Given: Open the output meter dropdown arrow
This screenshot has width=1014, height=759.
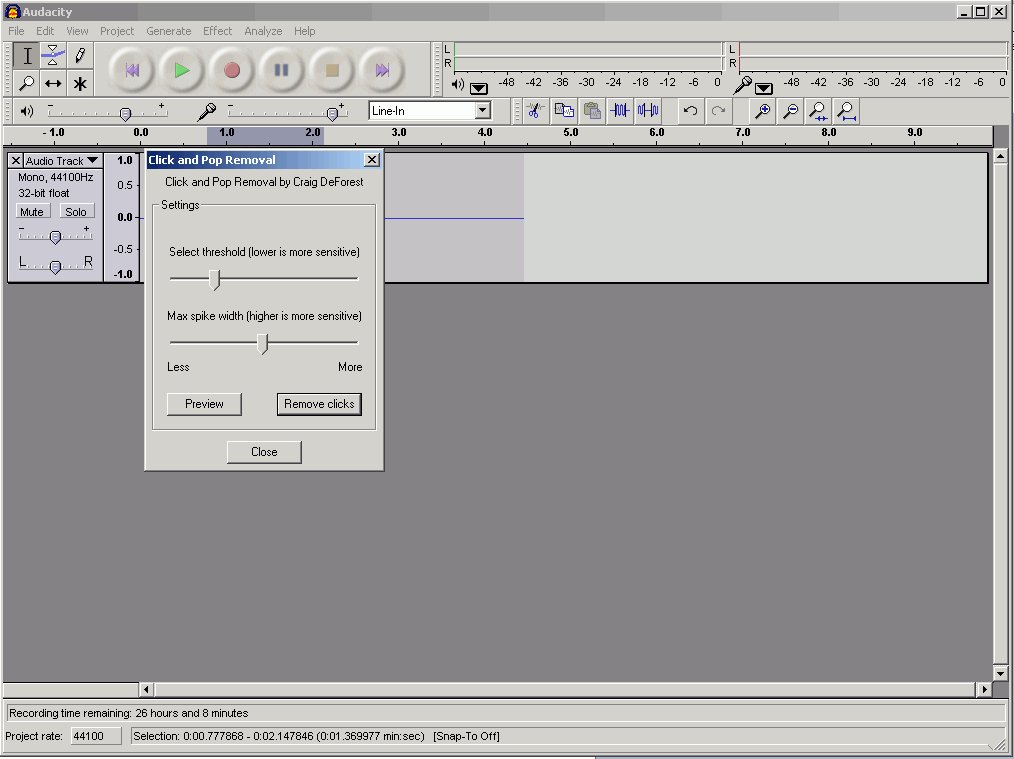Looking at the screenshot, I should coord(479,88).
